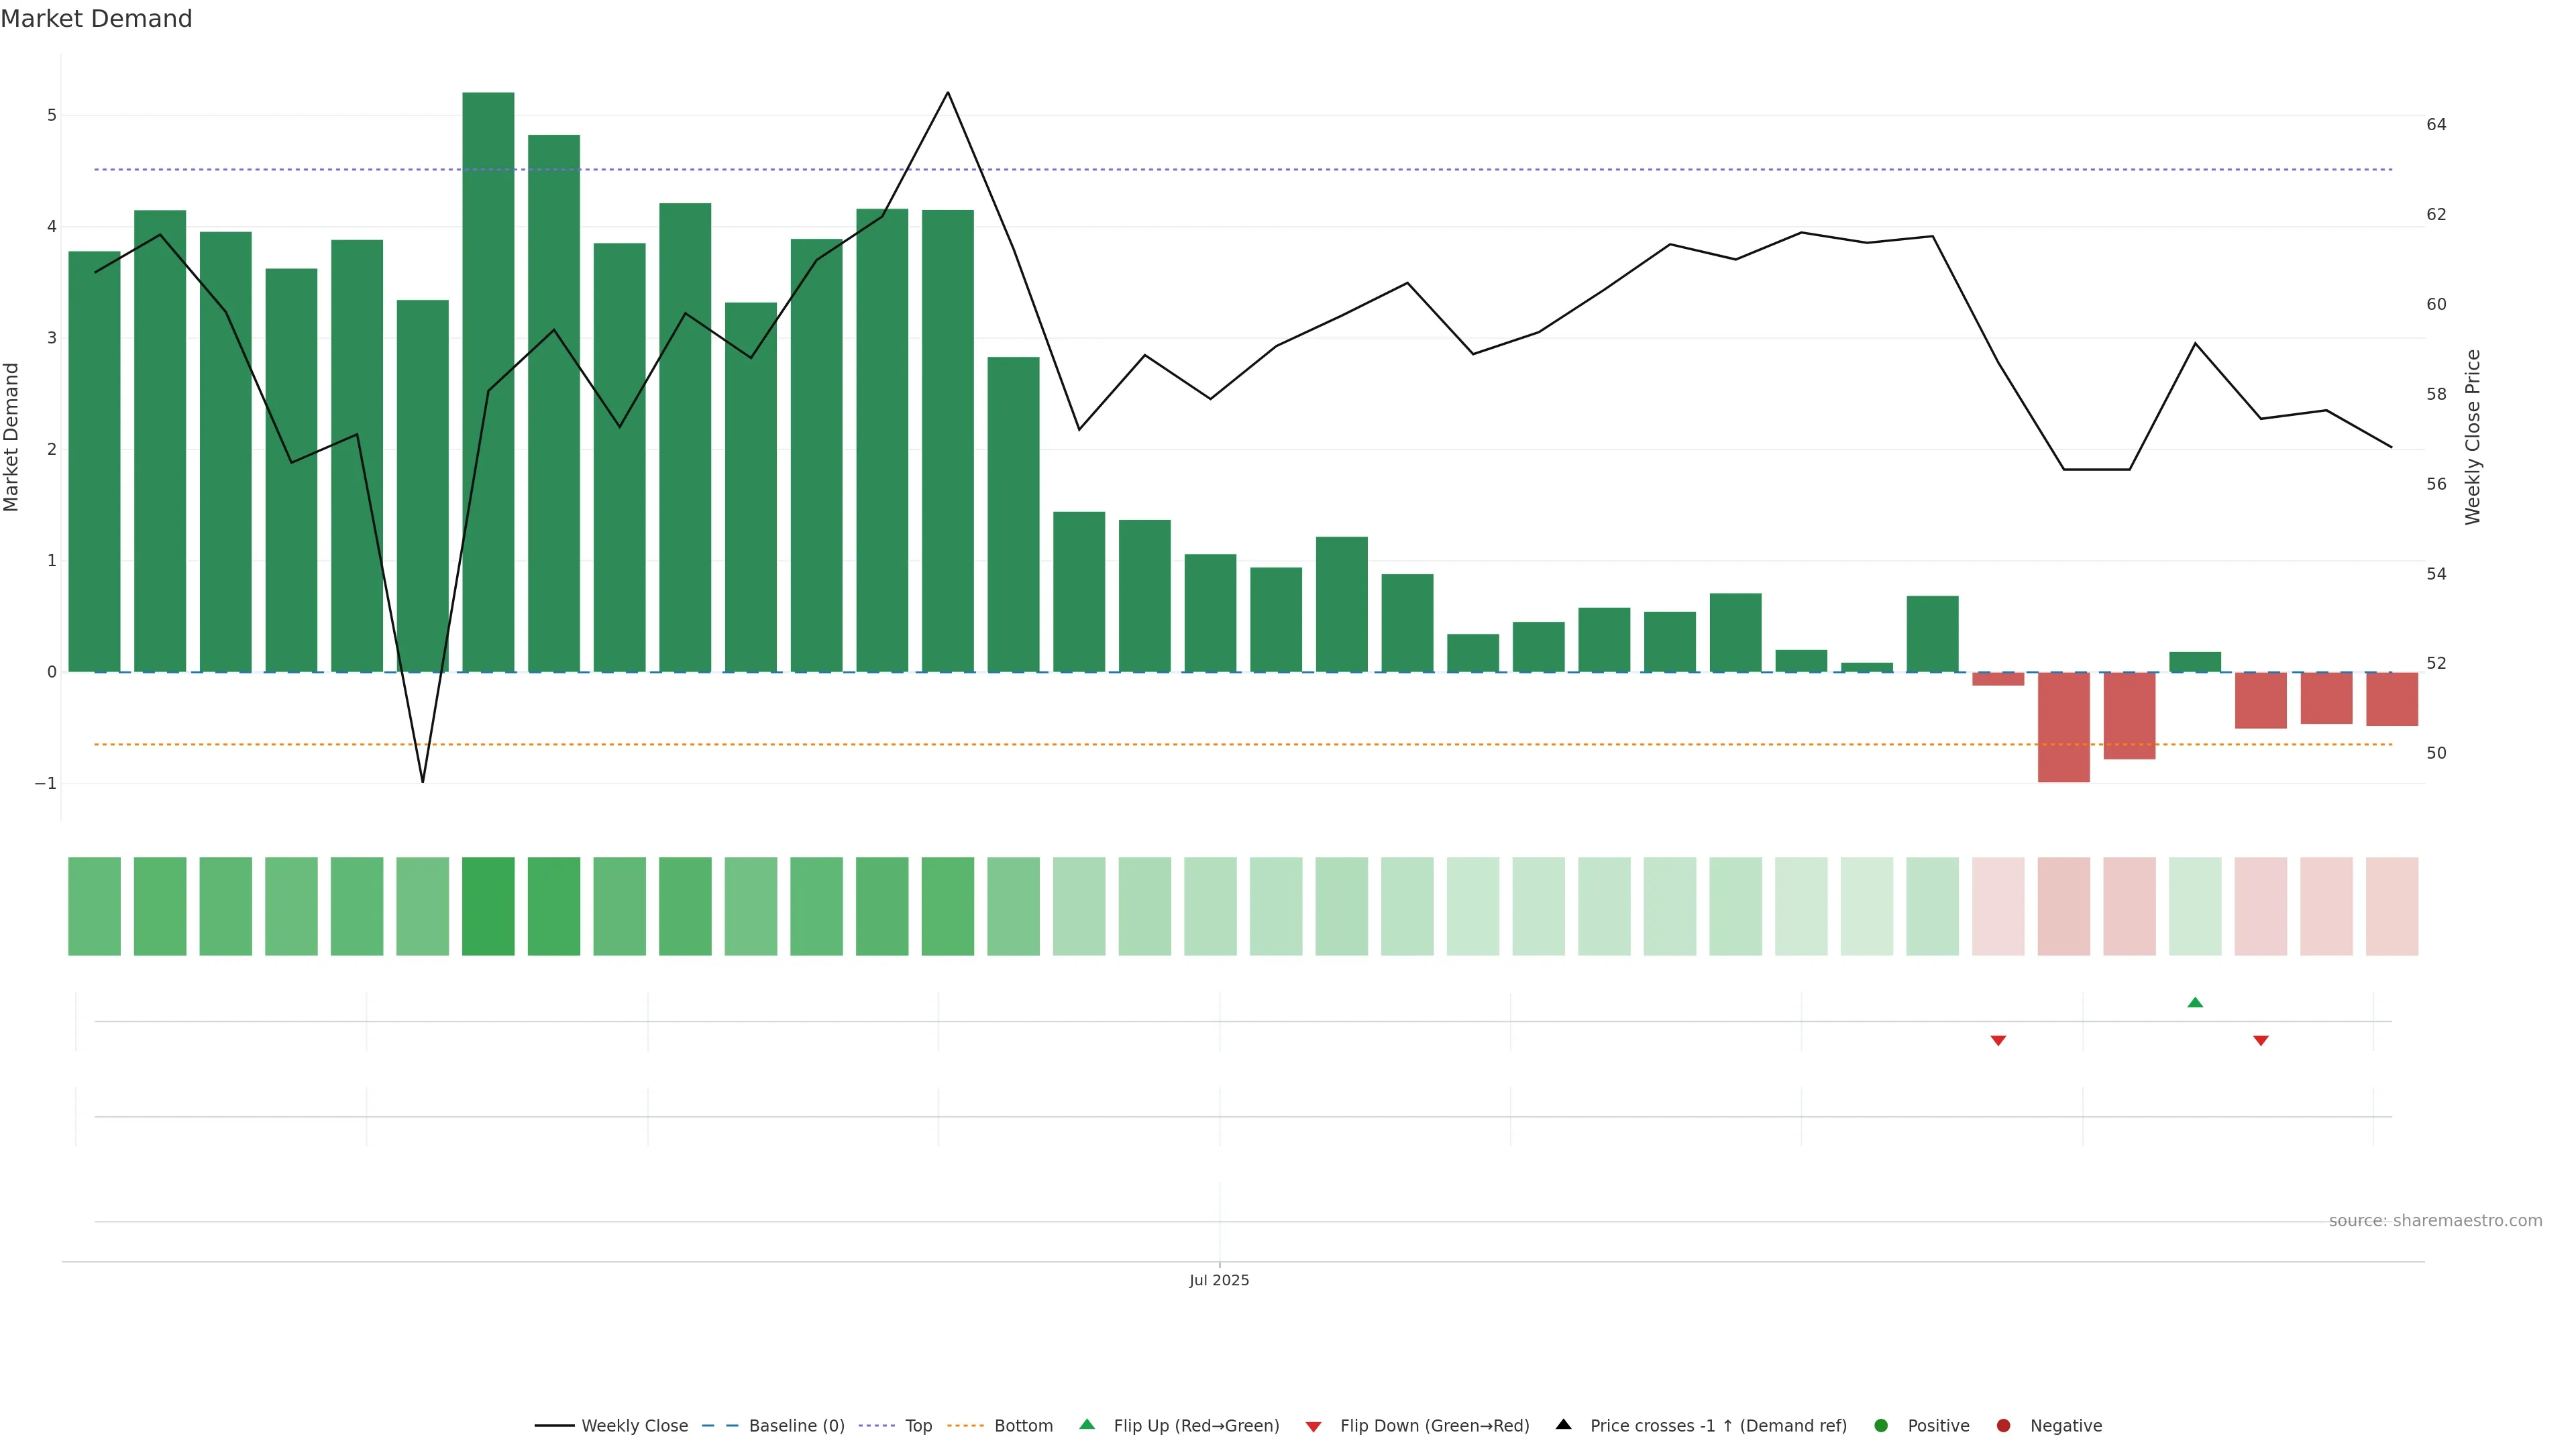
Task: Click the Flip Down legend triangle icon
Action: [1314, 1426]
